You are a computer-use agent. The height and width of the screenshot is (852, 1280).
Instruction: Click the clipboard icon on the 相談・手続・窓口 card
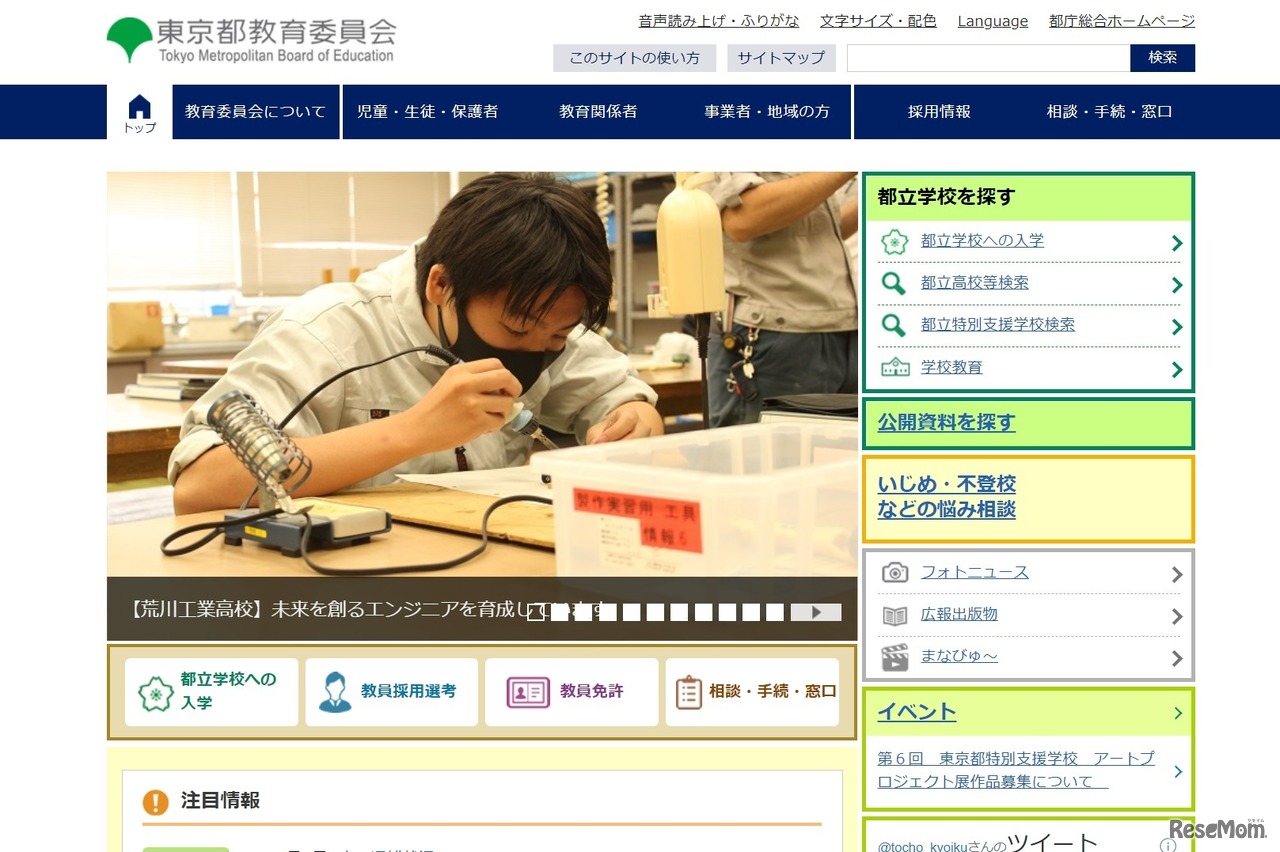(689, 692)
